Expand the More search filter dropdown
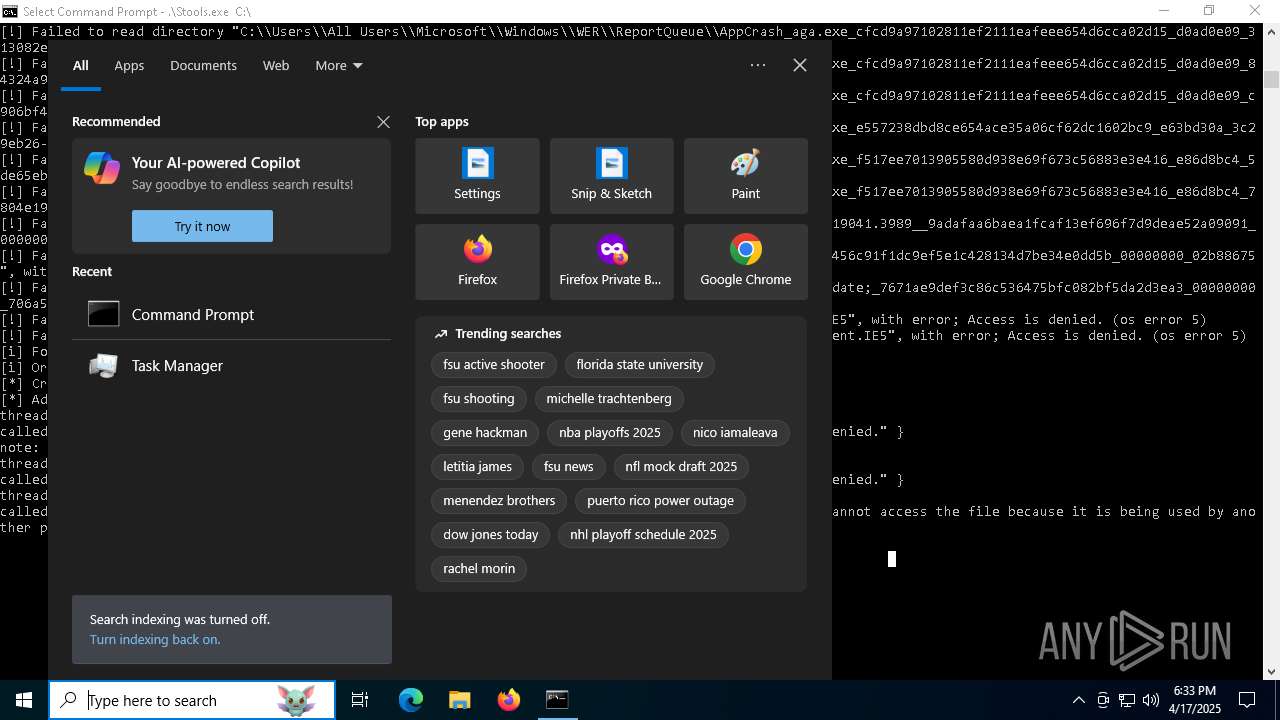 tap(339, 65)
